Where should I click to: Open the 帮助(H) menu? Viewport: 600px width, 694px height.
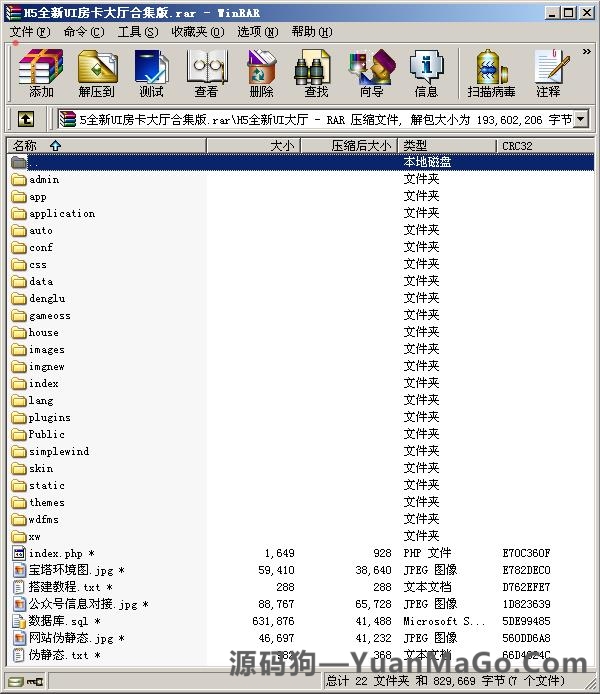pyautogui.click(x=312, y=32)
